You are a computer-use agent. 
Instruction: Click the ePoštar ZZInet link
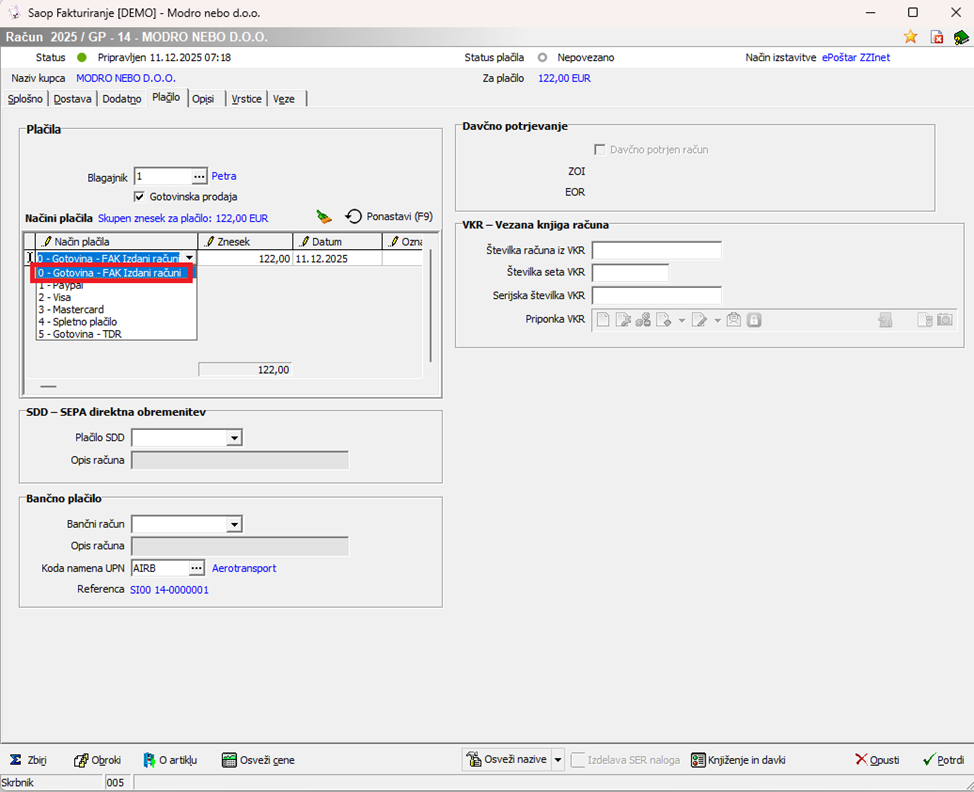point(856,57)
